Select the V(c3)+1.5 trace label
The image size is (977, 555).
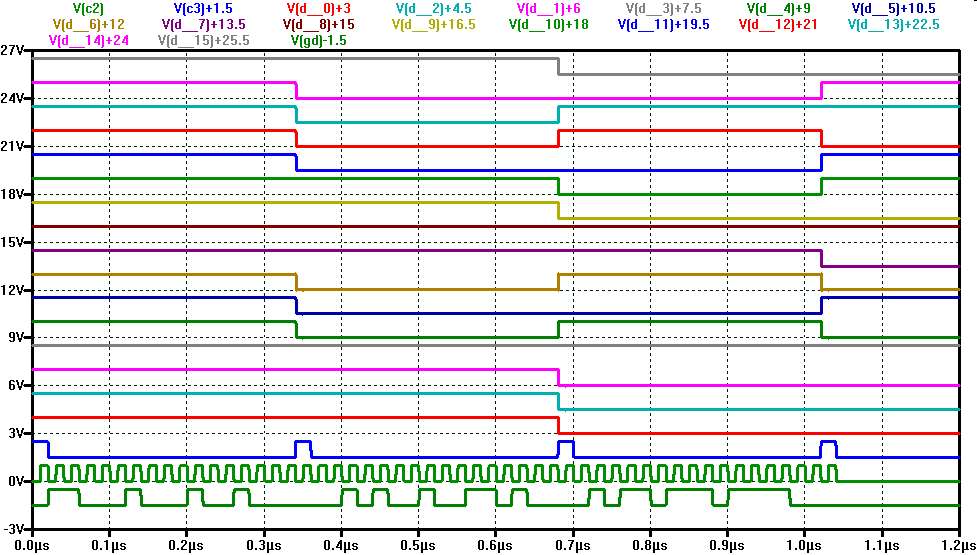click(196, 8)
